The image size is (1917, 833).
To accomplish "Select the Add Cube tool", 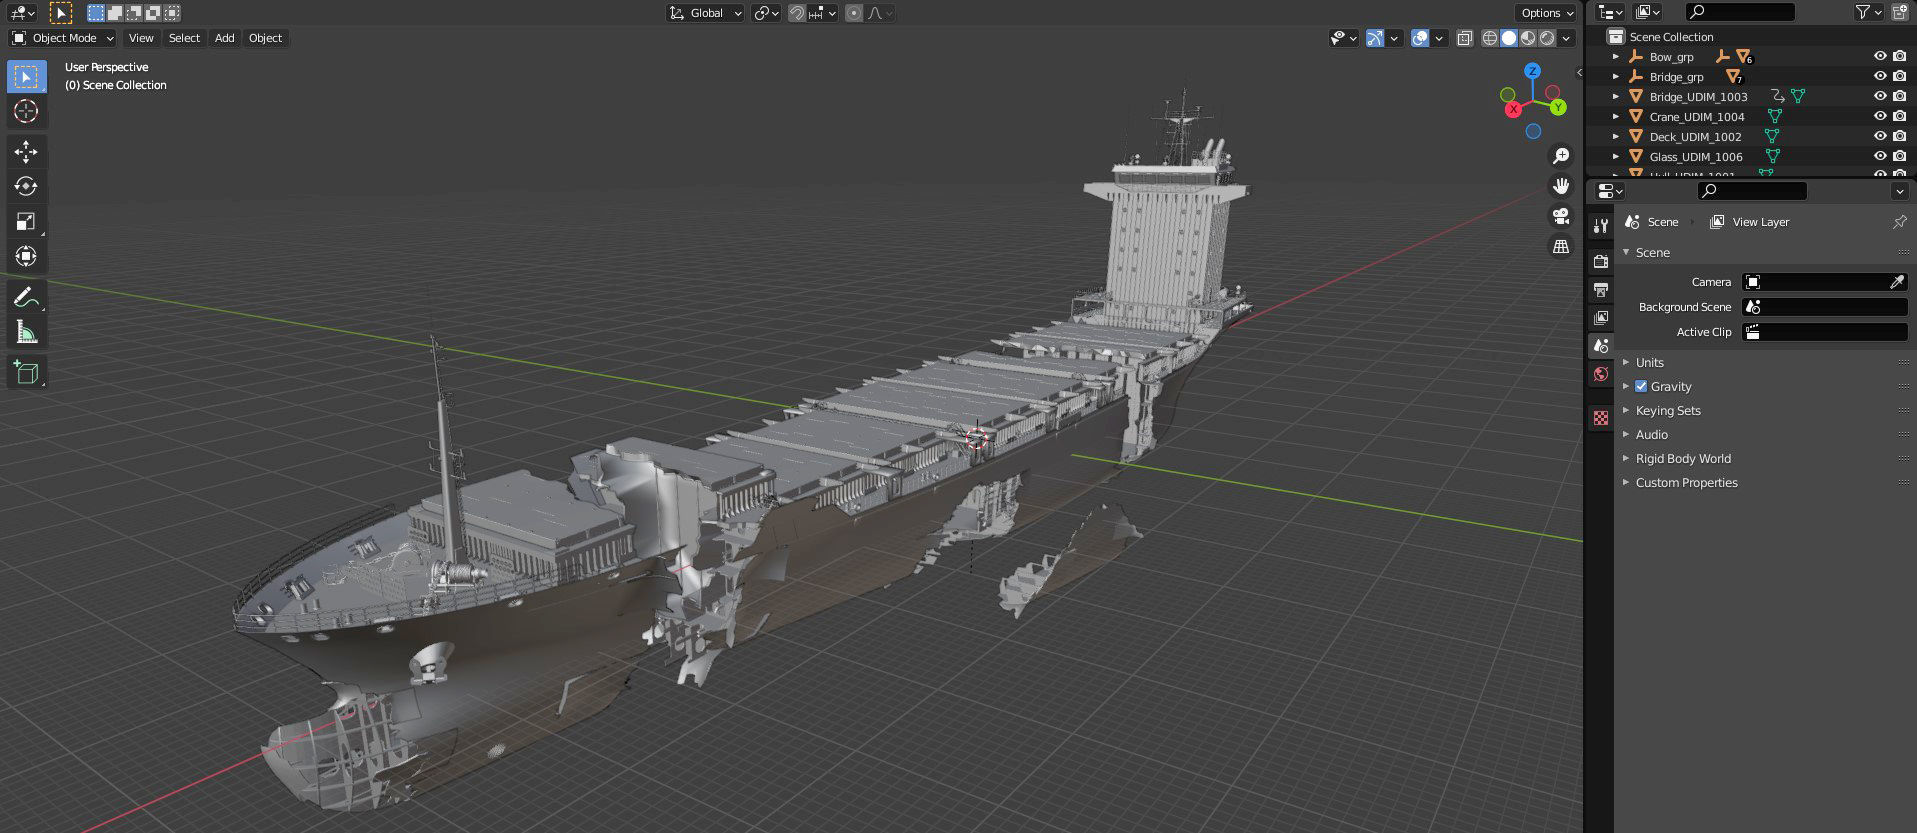I will (x=26, y=372).
